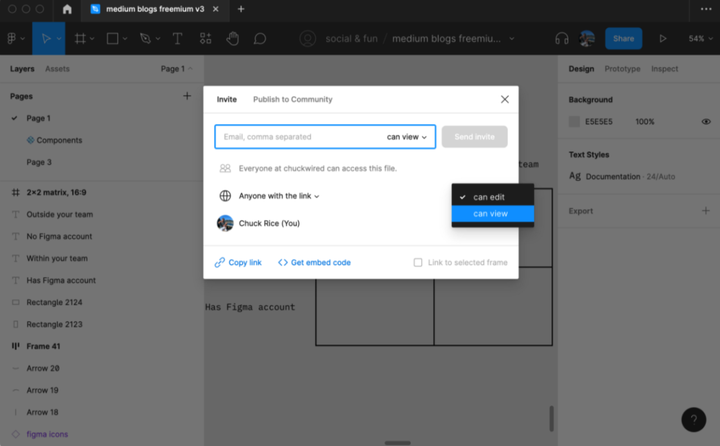Click the Copy link button
Image resolution: width=720 pixels, height=446 pixels.
[x=238, y=263]
